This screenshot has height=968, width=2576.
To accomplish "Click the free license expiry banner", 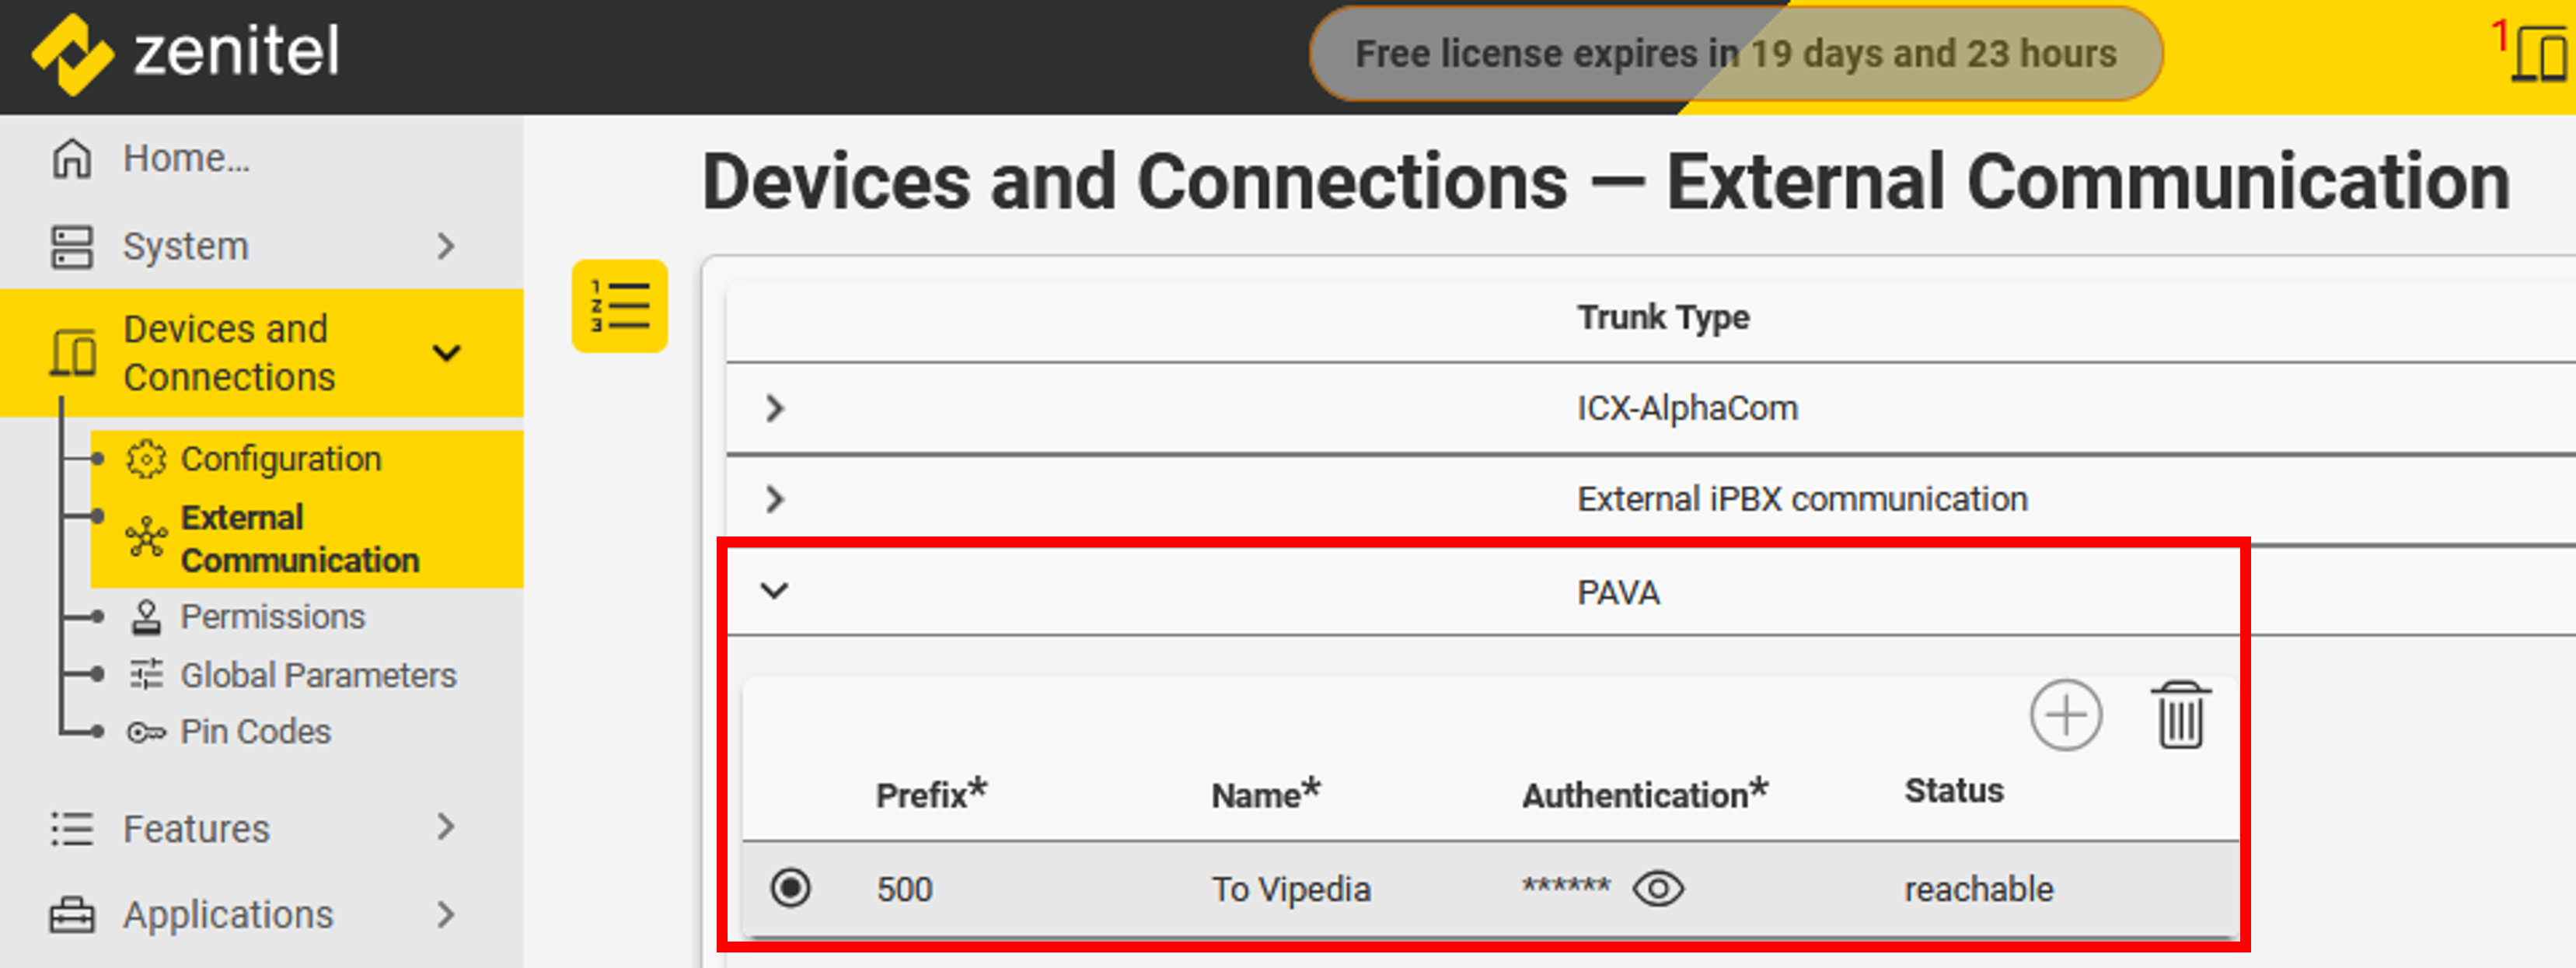I will click(1735, 54).
